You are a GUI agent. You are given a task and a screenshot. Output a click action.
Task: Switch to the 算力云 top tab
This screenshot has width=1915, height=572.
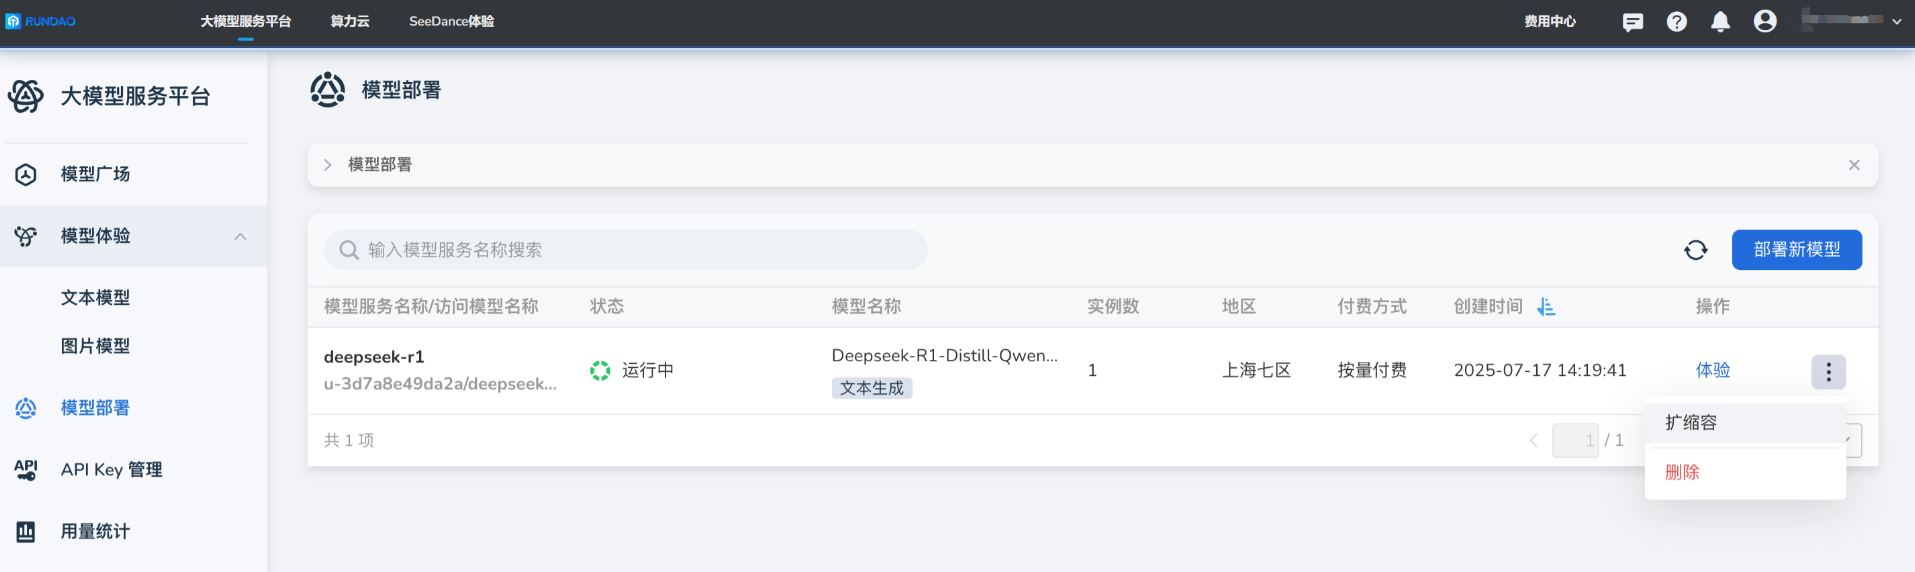click(x=350, y=21)
